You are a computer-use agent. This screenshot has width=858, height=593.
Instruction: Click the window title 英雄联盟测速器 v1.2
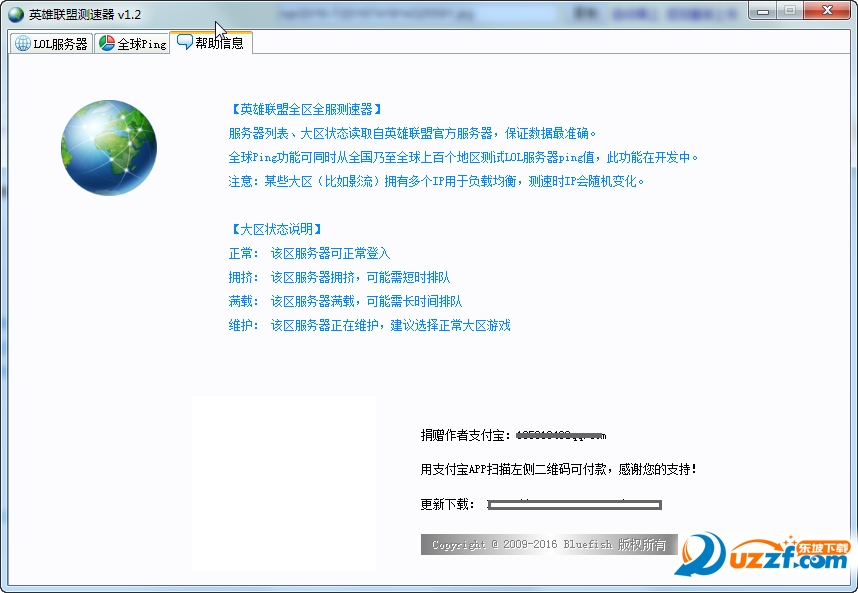[x=85, y=15]
